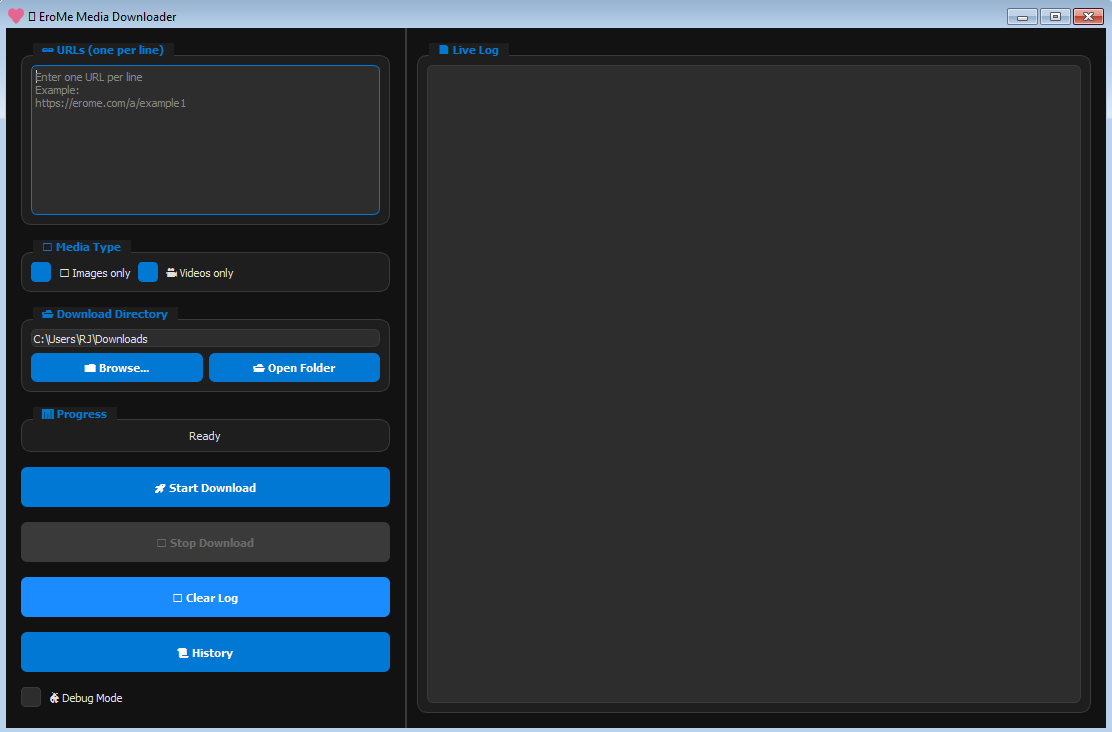Close the EroMe Media Downloader window
Viewport: 1112px width, 732px height.
[1089, 16]
